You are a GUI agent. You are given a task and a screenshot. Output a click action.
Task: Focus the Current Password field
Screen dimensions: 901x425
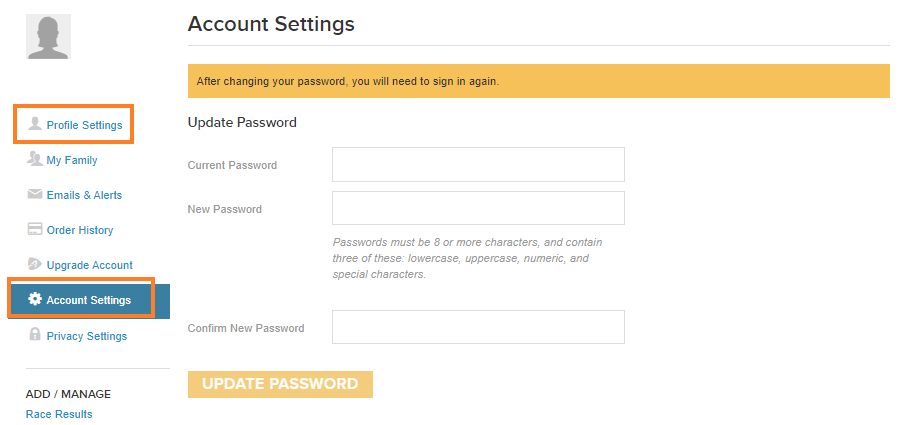click(478, 164)
